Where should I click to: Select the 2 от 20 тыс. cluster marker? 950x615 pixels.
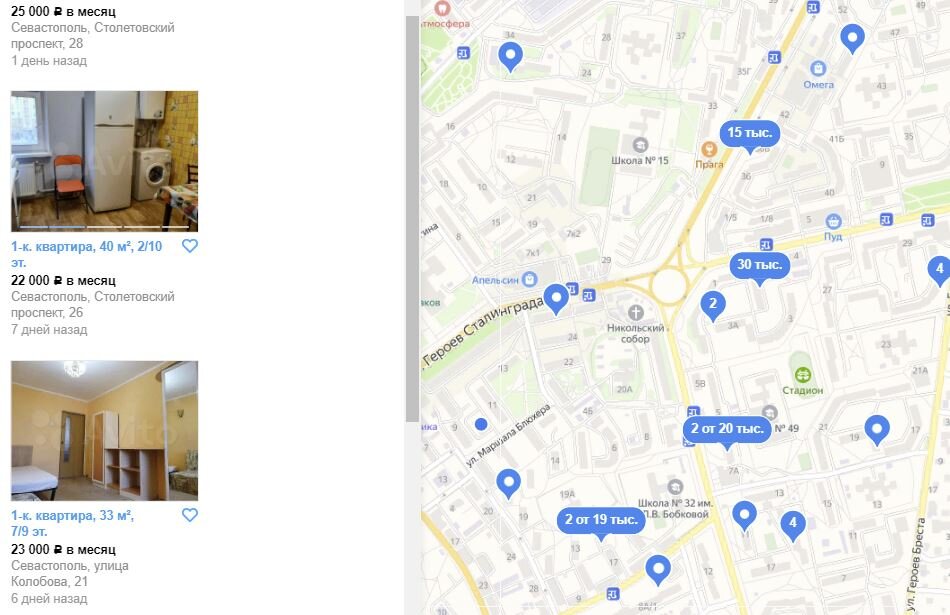coord(727,428)
